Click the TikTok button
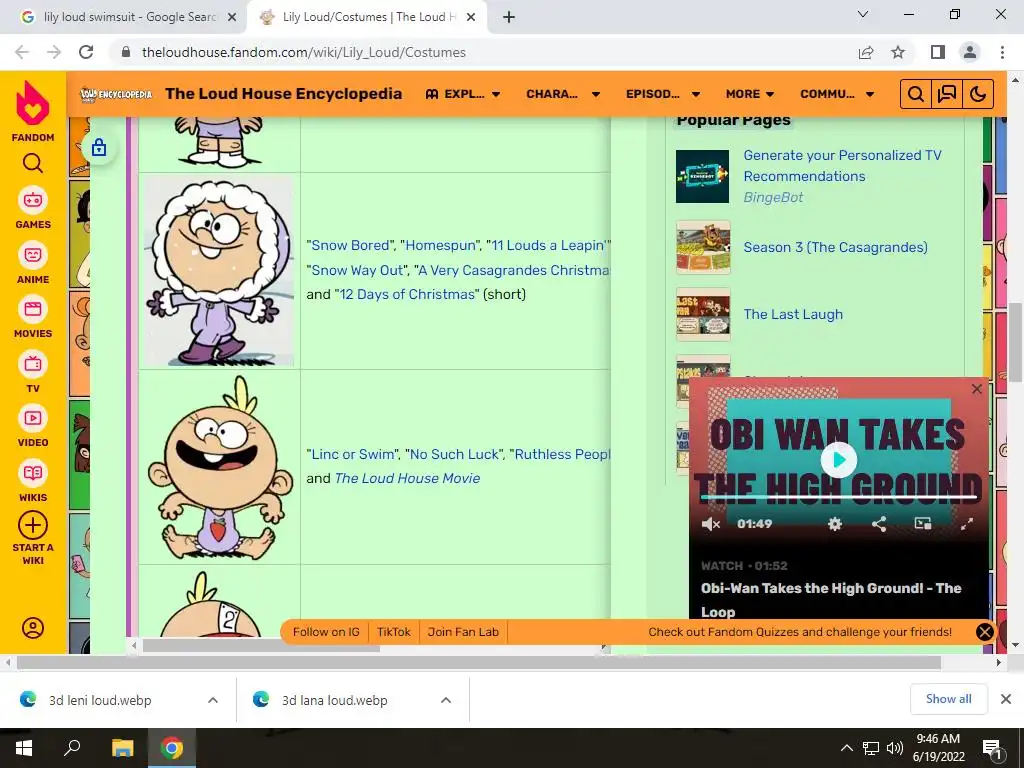 click(394, 632)
